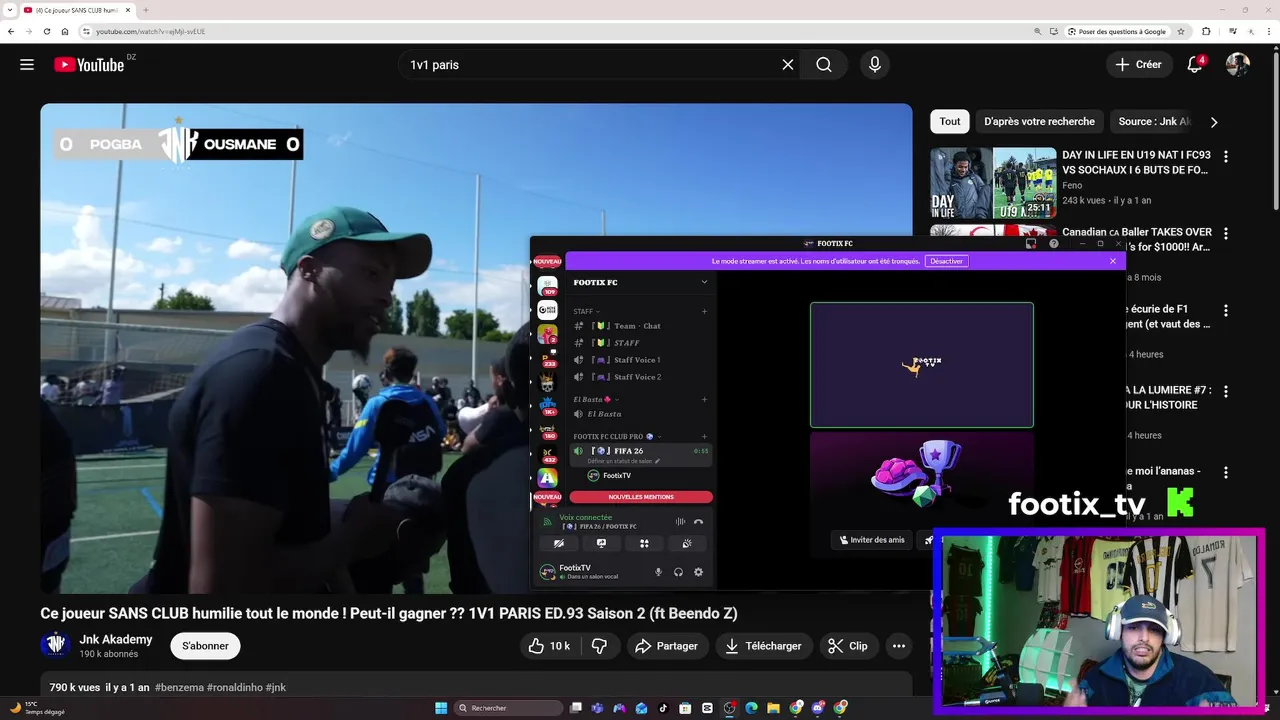
Task: Open Discord voice noise suppression icon
Action: click(680, 522)
